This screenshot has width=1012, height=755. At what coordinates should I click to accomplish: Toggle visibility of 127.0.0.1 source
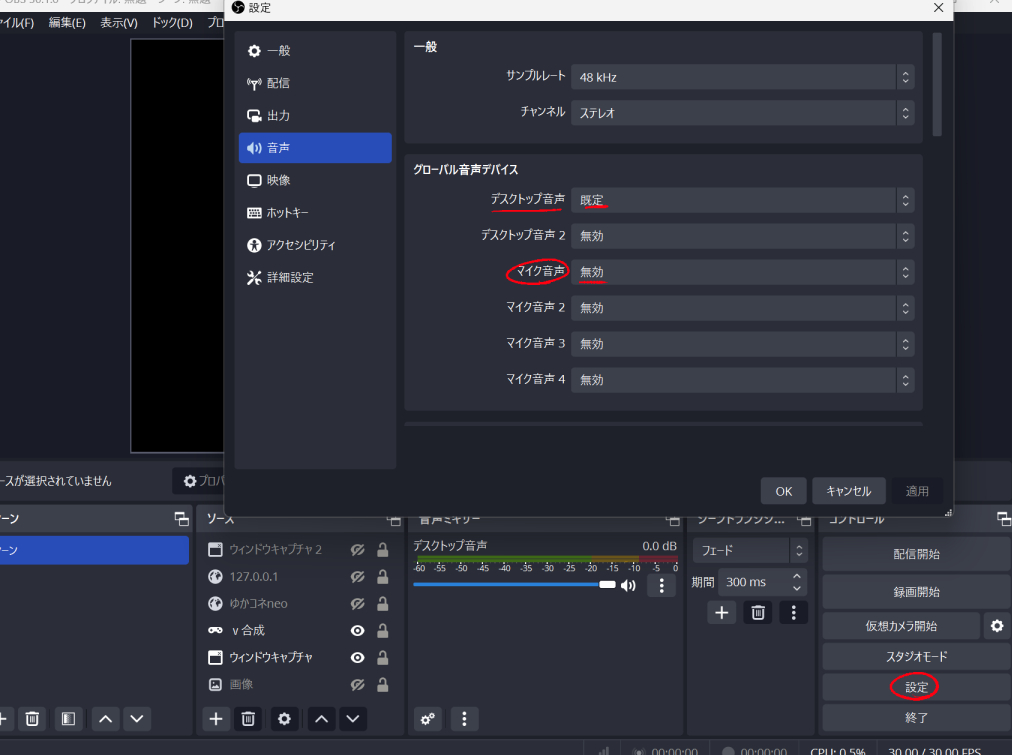pyautogui.click(x=358, y=577)
